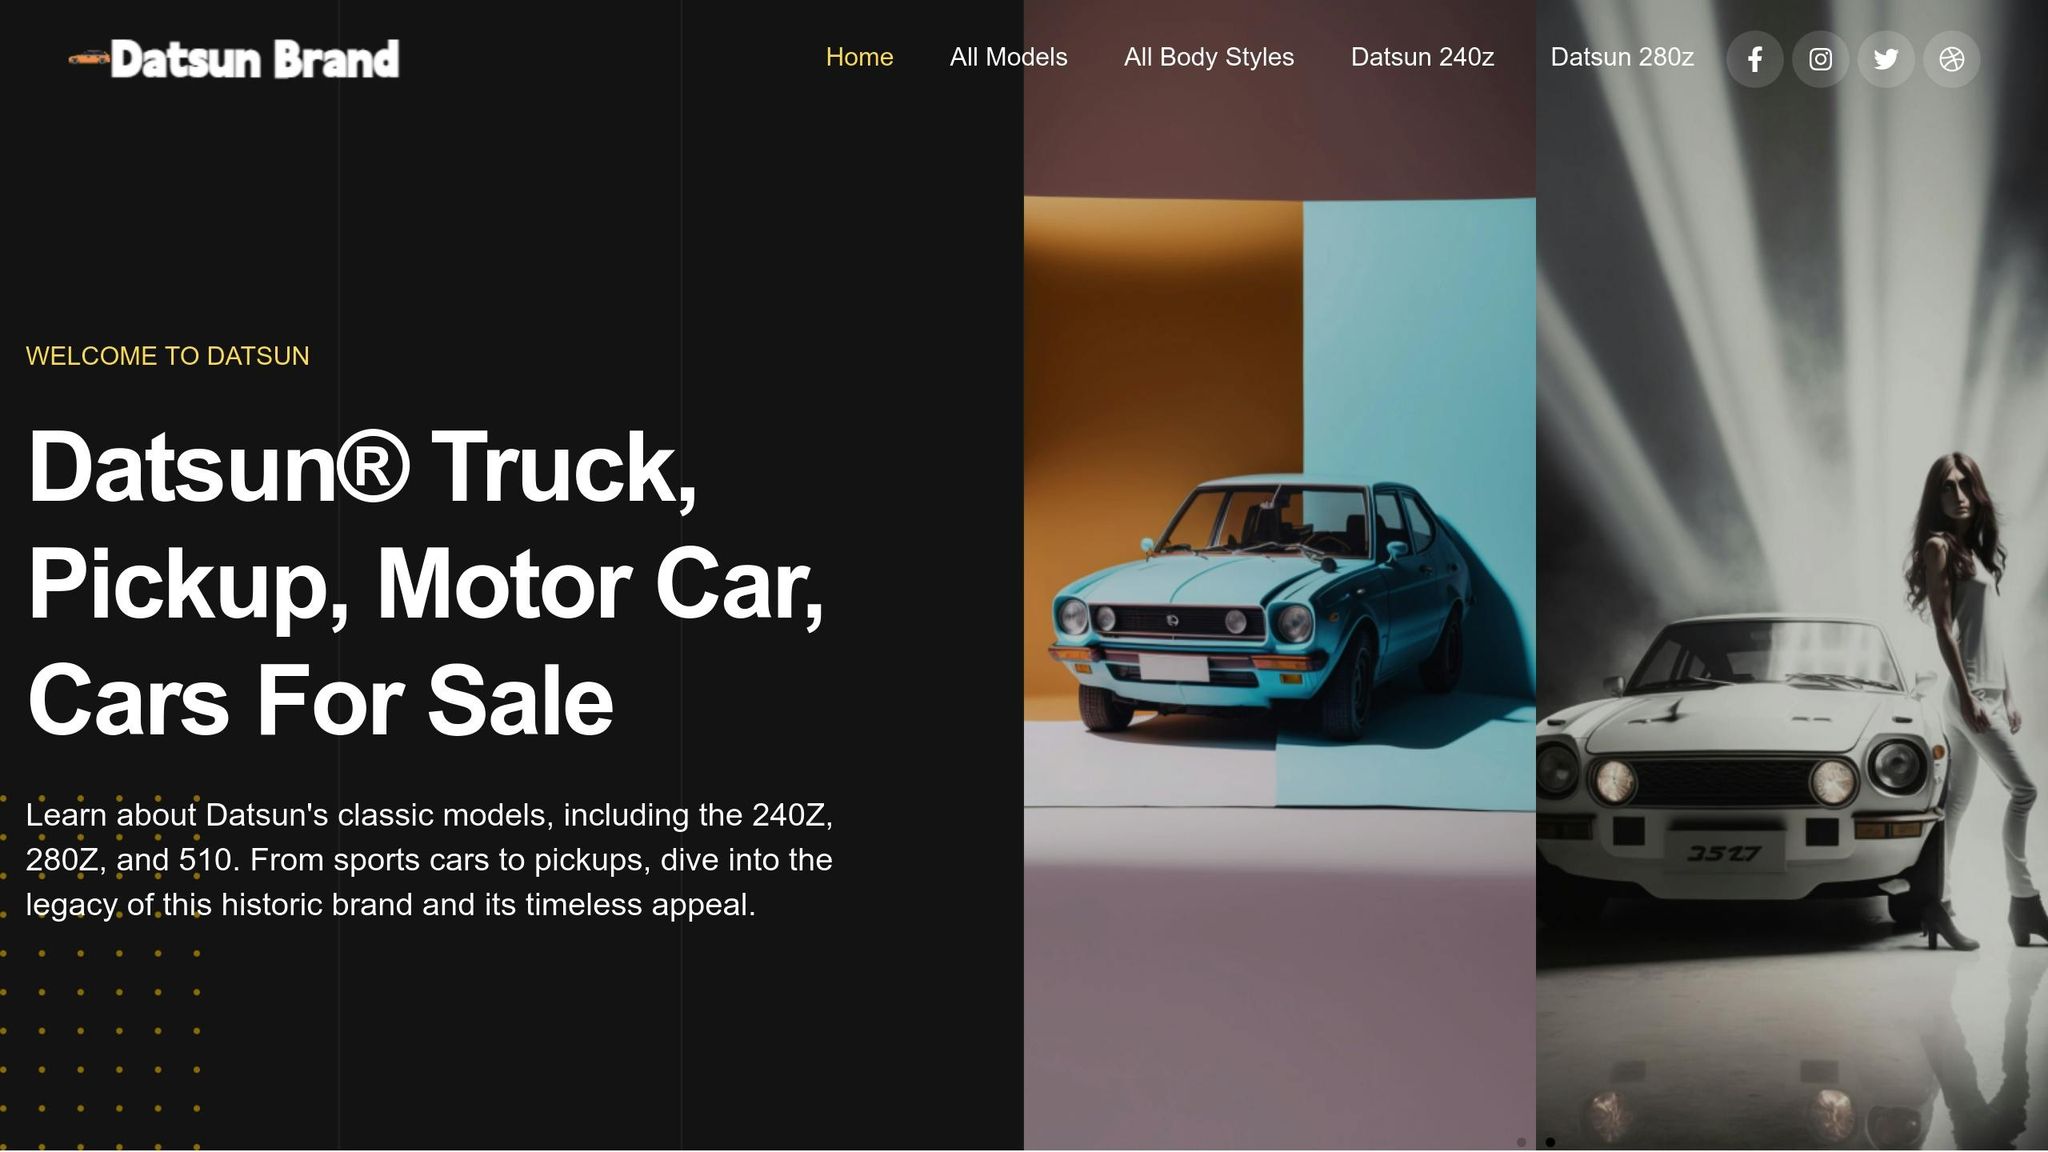The image size is (2048, 1152).
Task: Click the blue classic car slide image
Action: 1280,576
